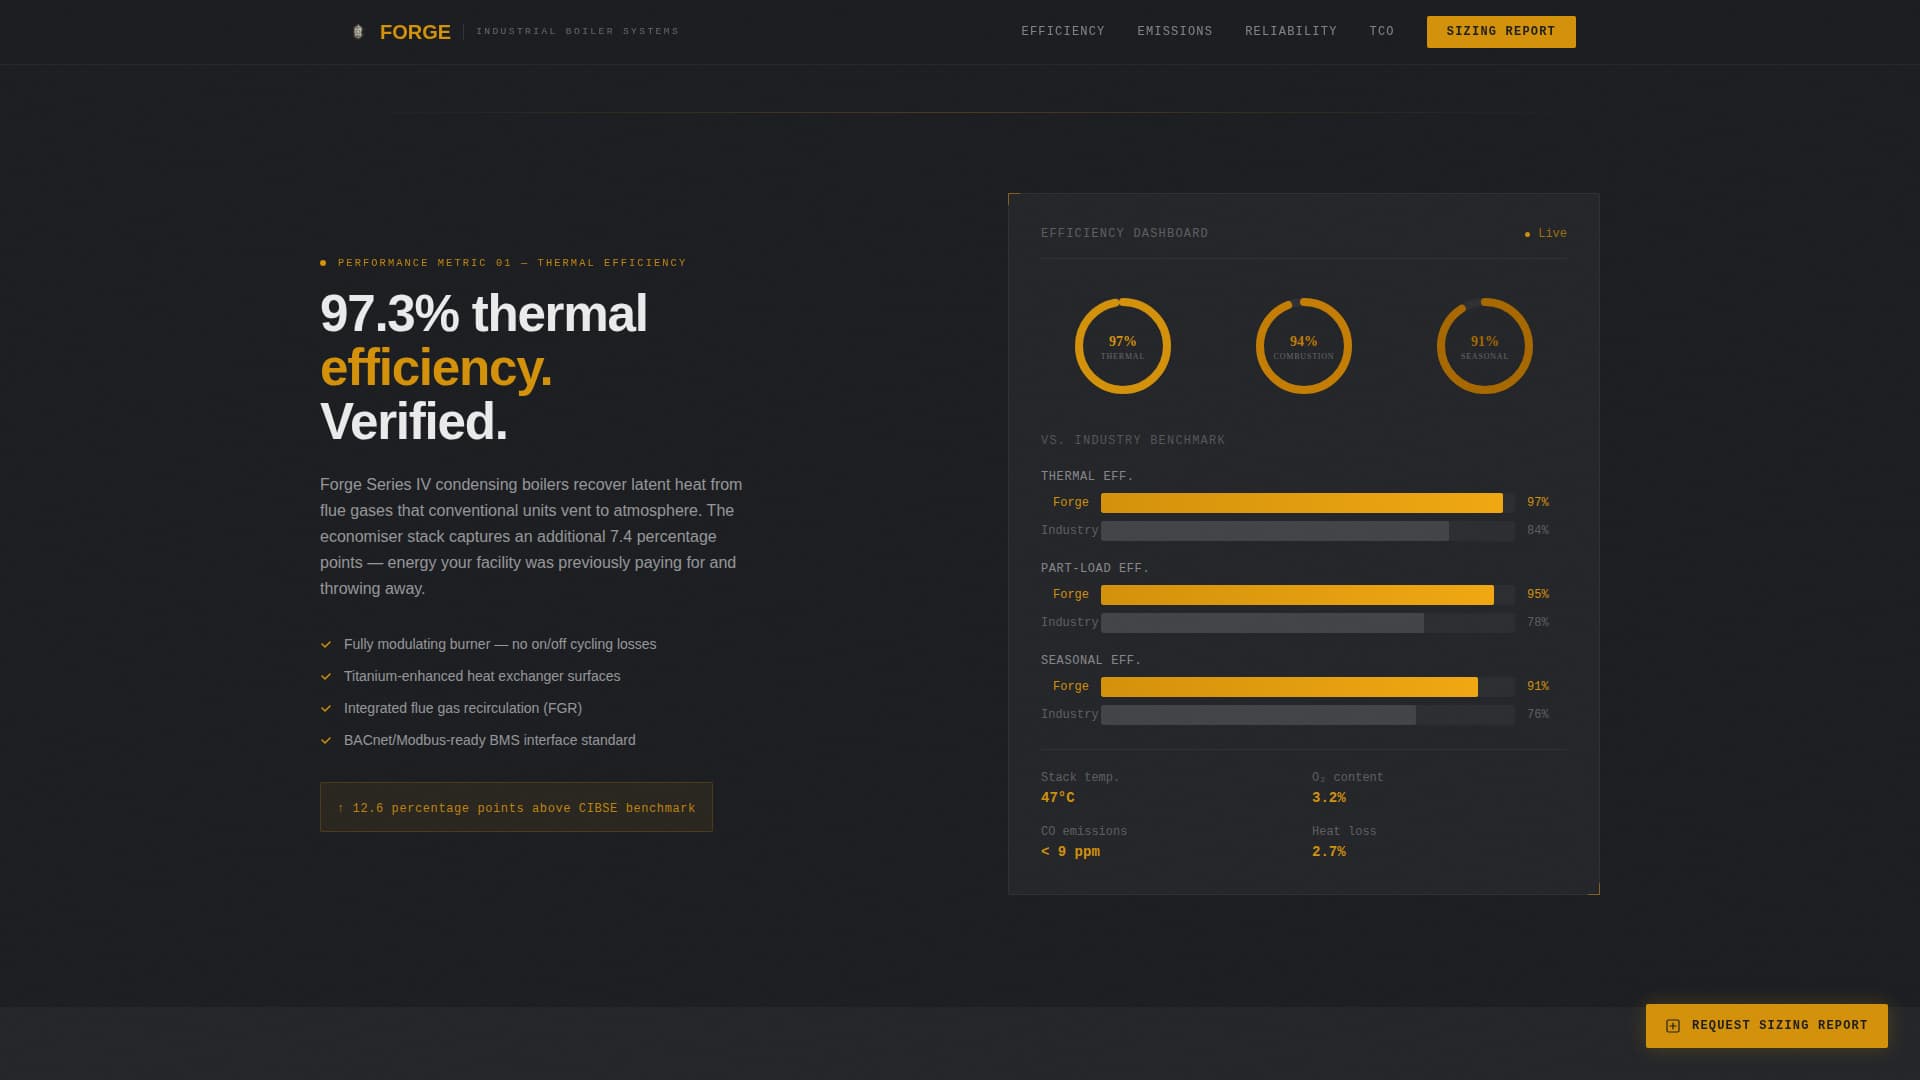Expand the EFFICIENCY DASHBOARD header
The image size is (1920, 1080).
tap(1124, 233)
